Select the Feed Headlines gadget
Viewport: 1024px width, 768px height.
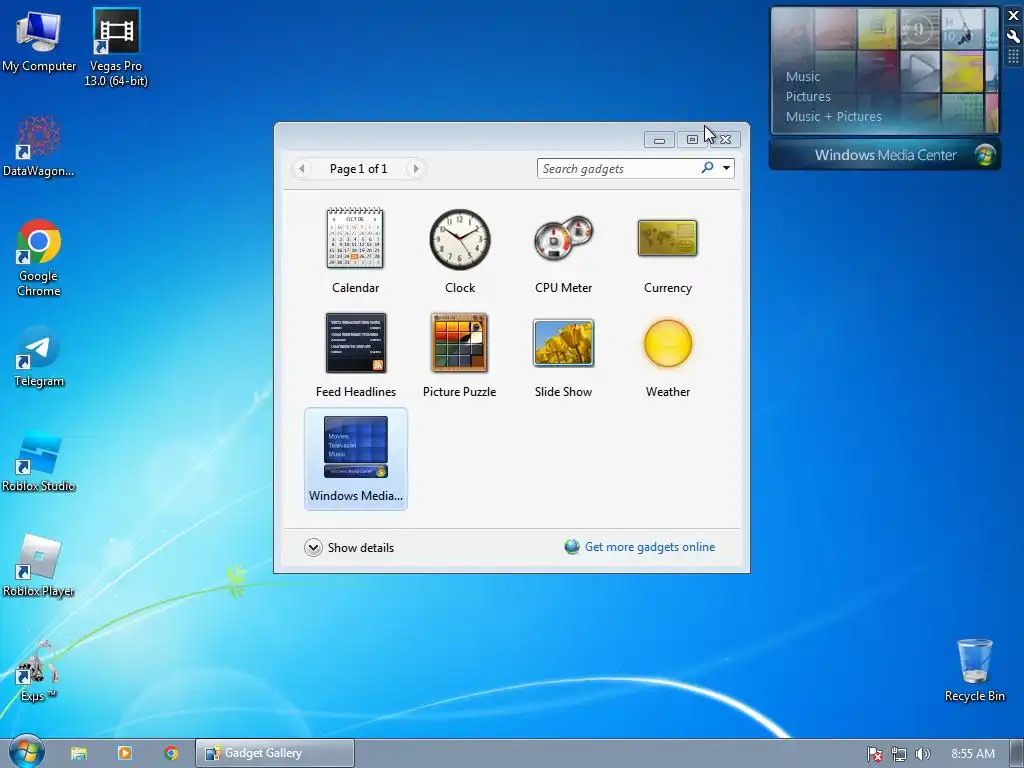[x=355, y=355]
